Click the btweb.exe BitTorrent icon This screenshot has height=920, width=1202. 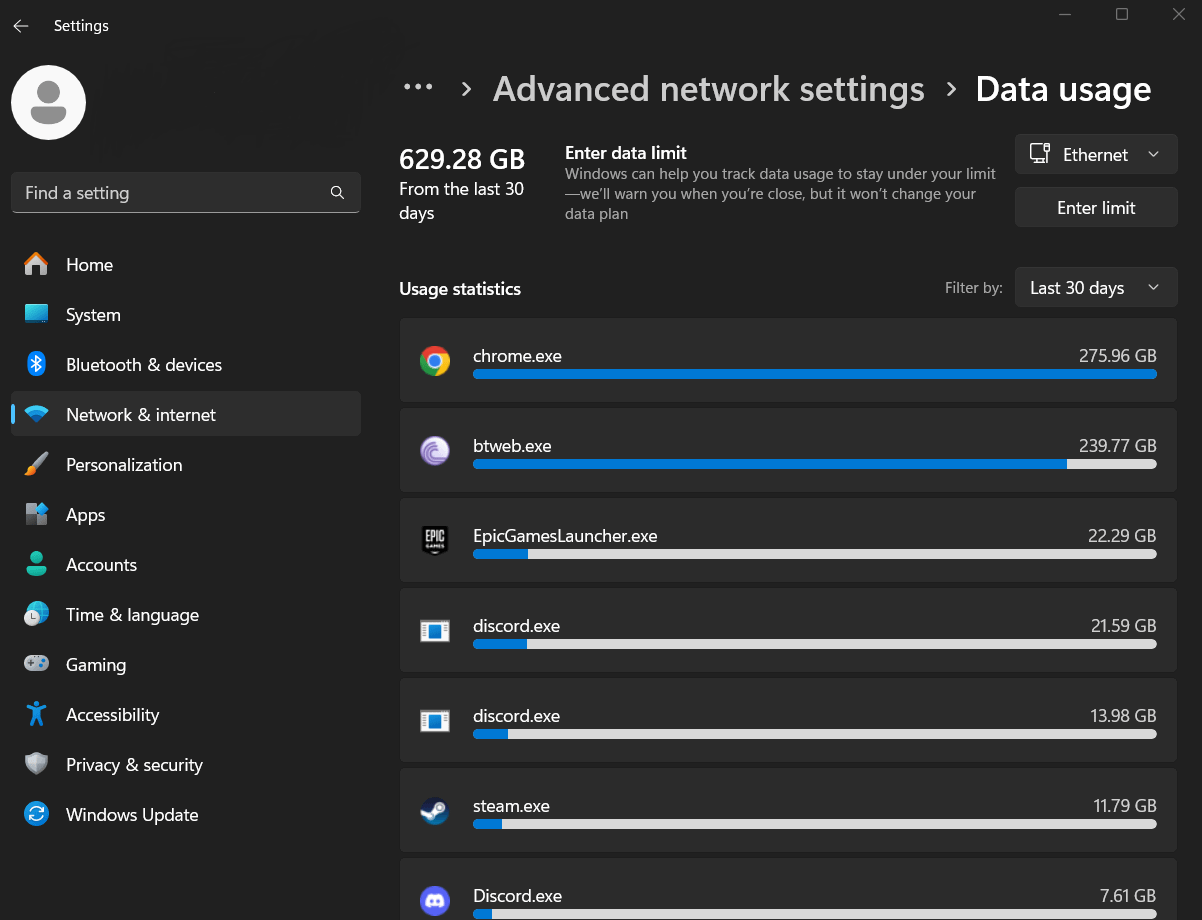(435, 451)
